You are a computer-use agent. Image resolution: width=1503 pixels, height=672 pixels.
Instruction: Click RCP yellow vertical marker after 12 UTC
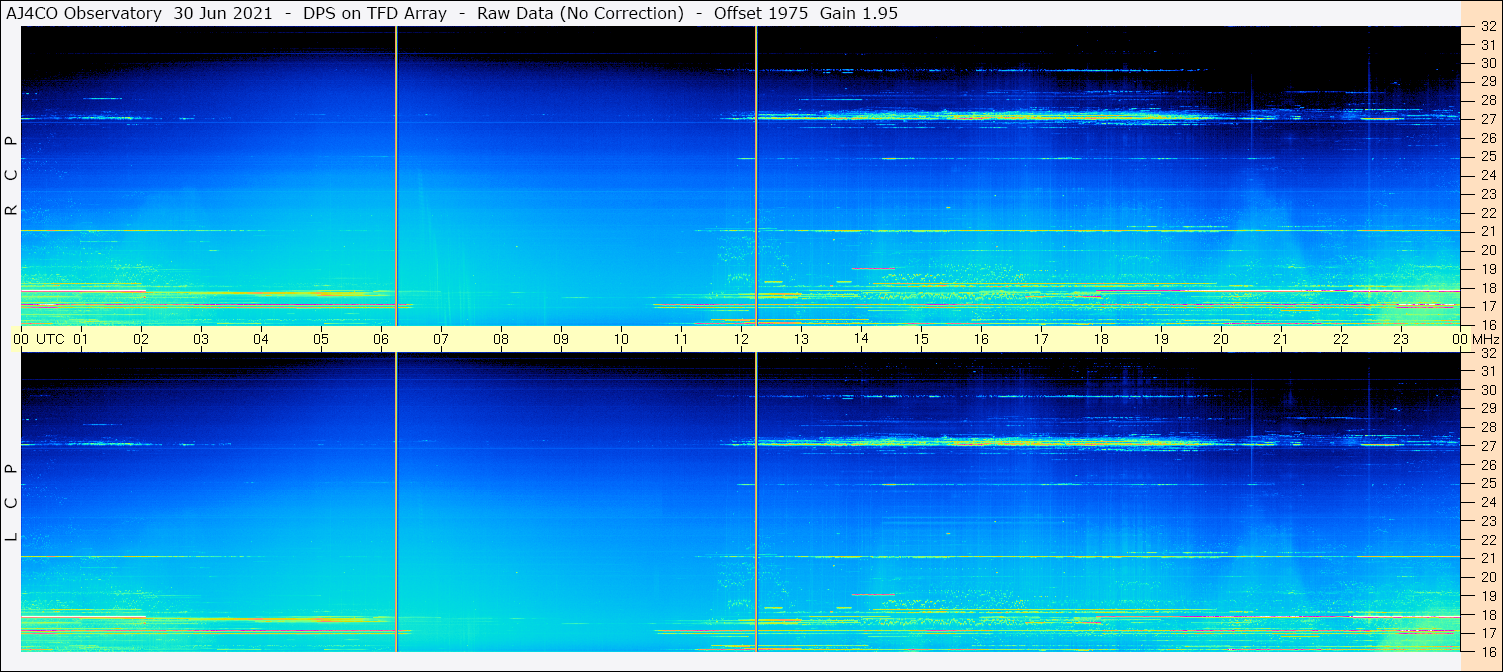(x=756, y=175)
